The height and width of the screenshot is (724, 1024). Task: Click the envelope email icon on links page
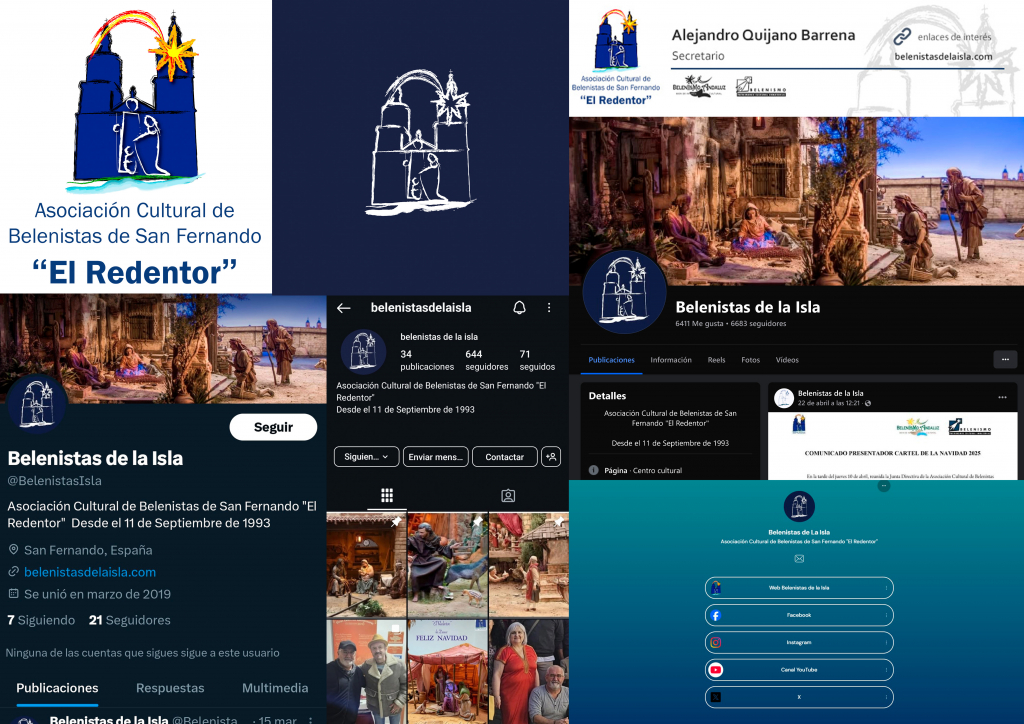(799, 558)
